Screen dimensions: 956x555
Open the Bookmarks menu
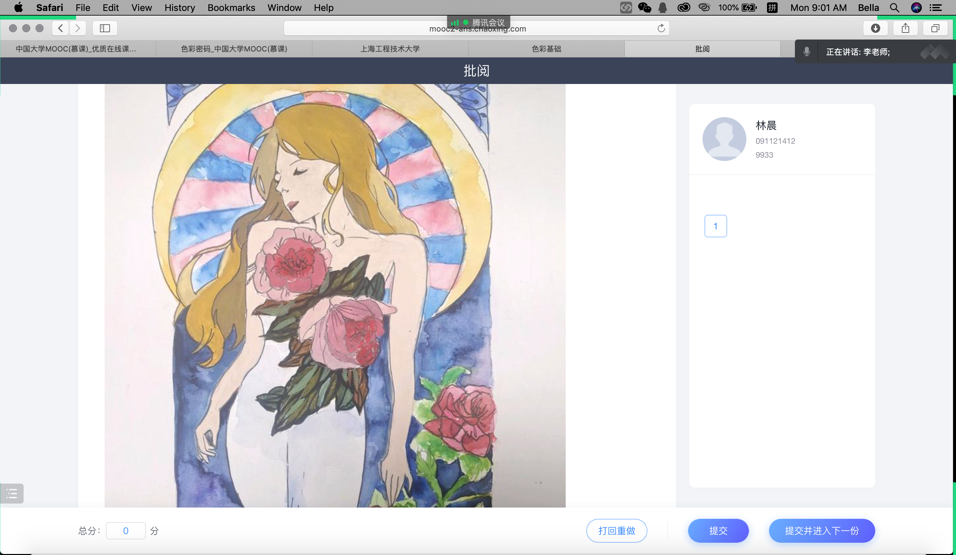click(231, 8)
